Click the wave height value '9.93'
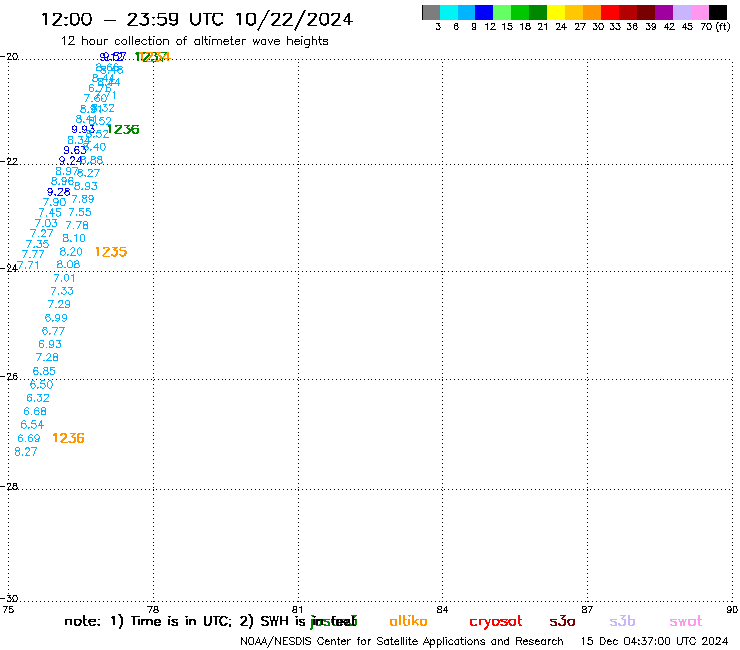740x650 pixels. coord(83,129)
